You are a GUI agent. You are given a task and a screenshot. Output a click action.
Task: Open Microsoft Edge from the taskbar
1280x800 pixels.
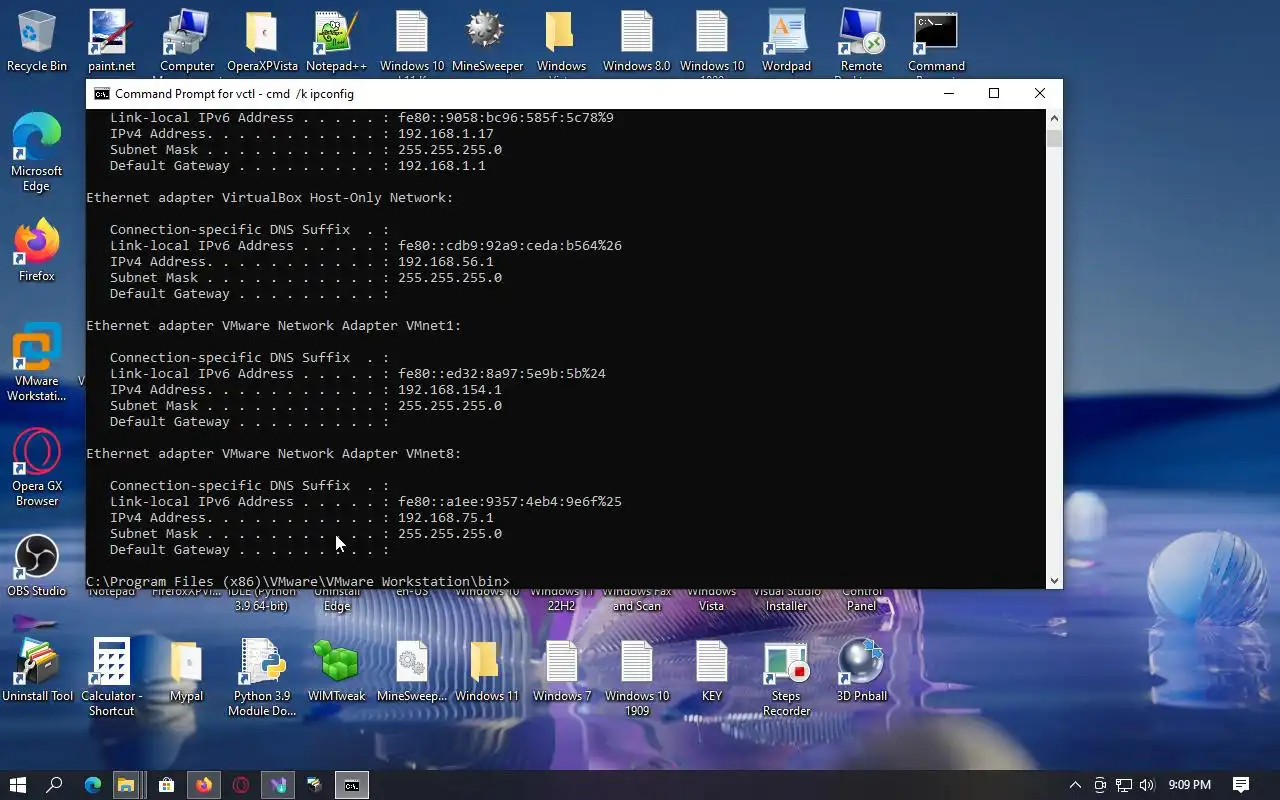(92, 785)
